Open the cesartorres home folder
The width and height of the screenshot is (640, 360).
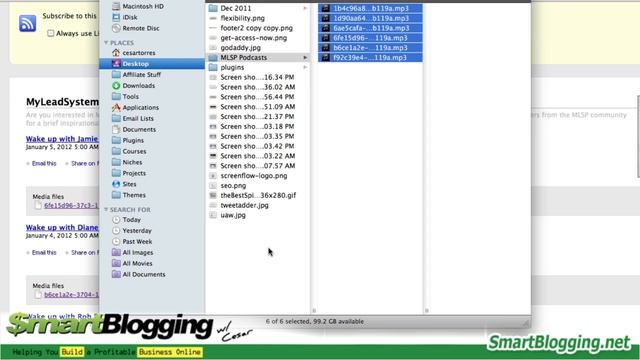pos(139,53)
